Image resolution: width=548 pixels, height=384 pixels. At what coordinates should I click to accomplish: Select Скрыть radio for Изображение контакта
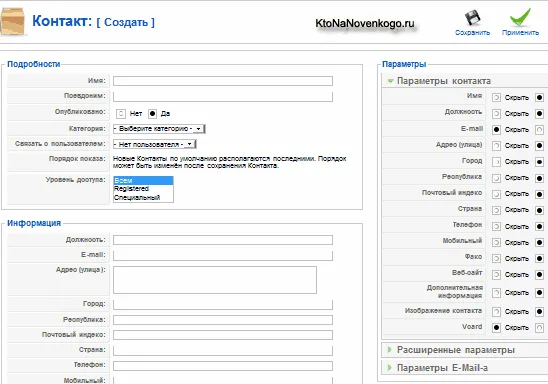pyautogui.click(x=496, y=311)
